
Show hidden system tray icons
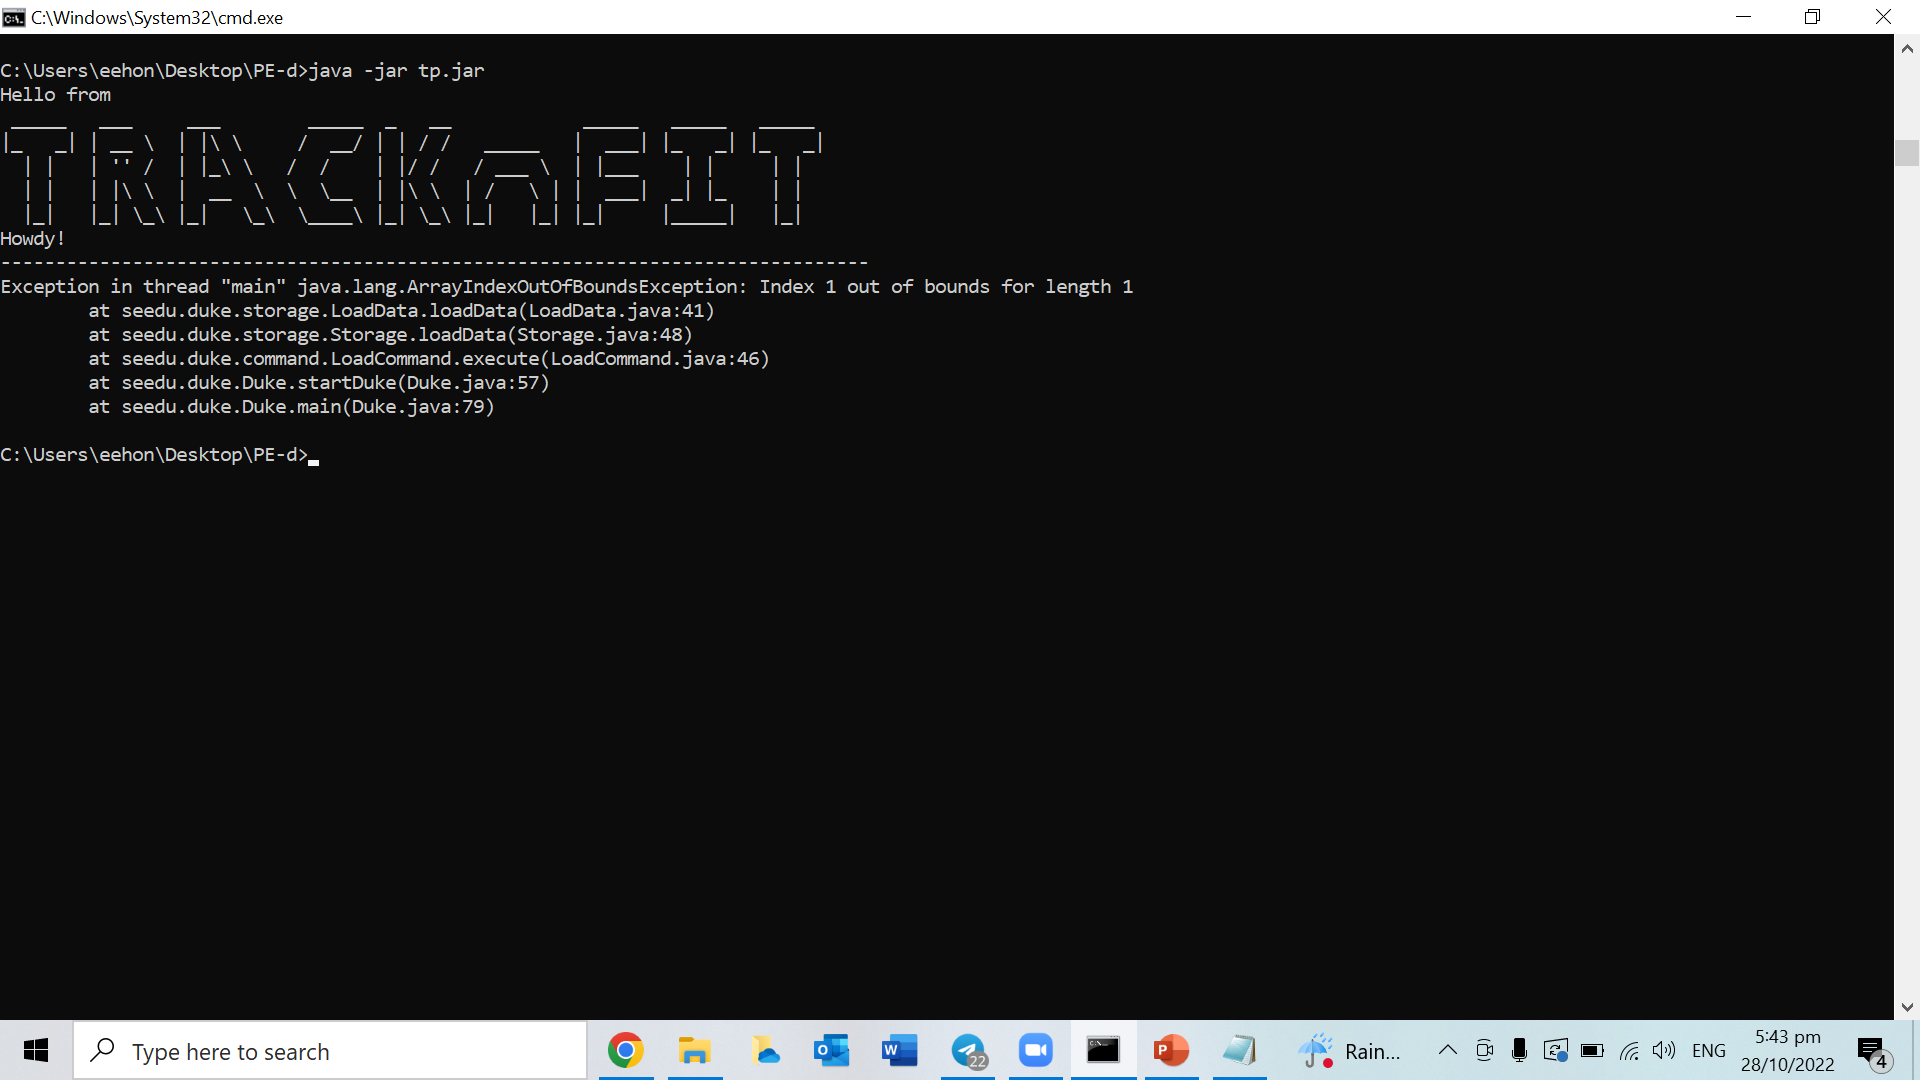1447,1050
